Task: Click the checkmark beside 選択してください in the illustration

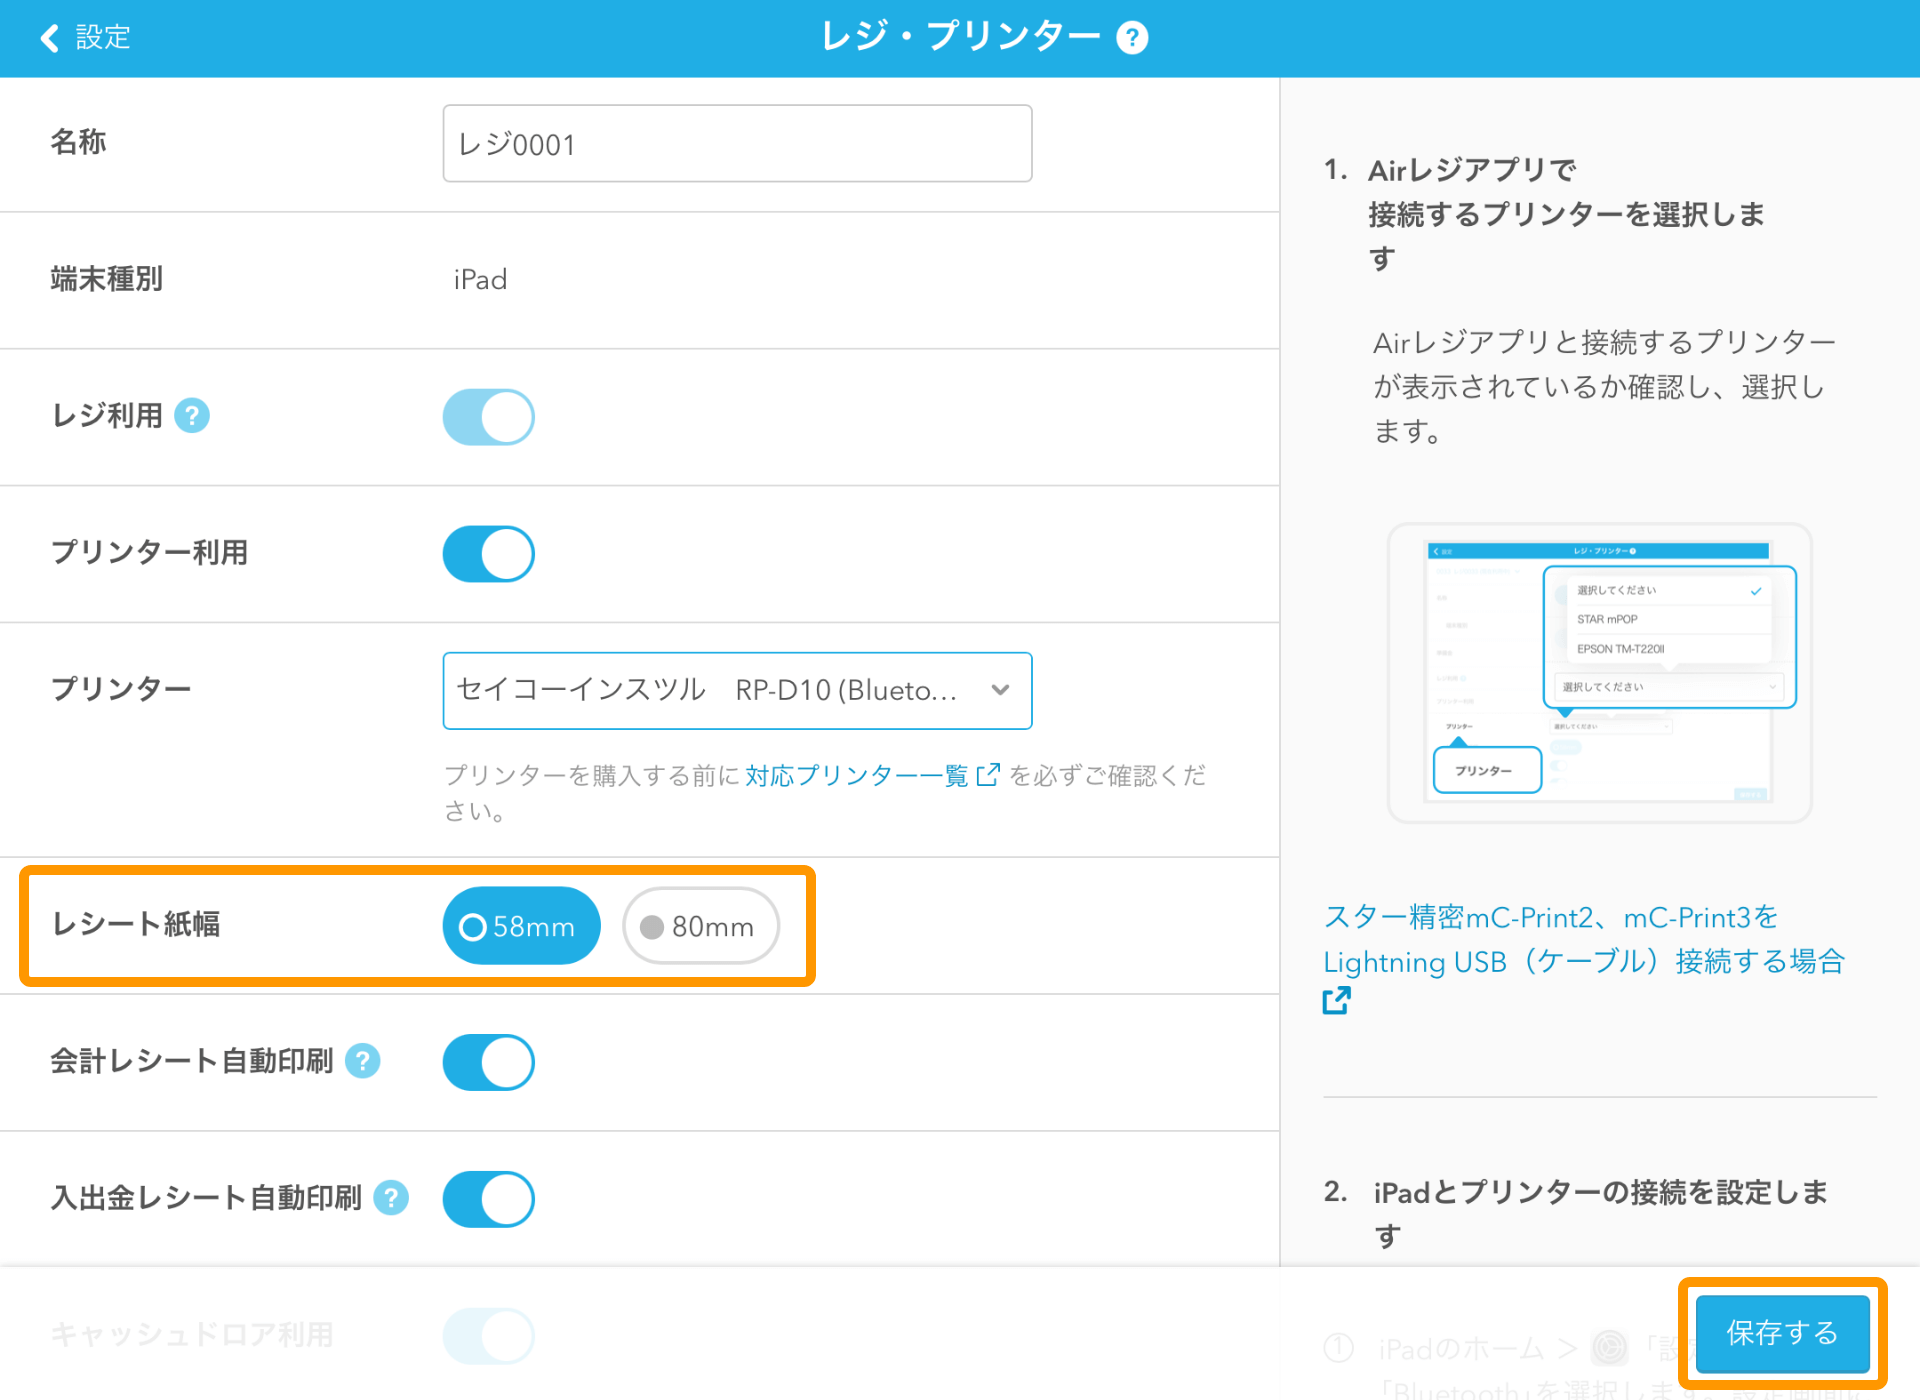Action: (1754, 592)
